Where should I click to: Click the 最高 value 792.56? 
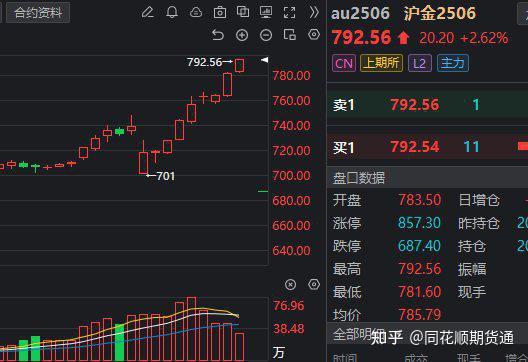tap(419, 269)
